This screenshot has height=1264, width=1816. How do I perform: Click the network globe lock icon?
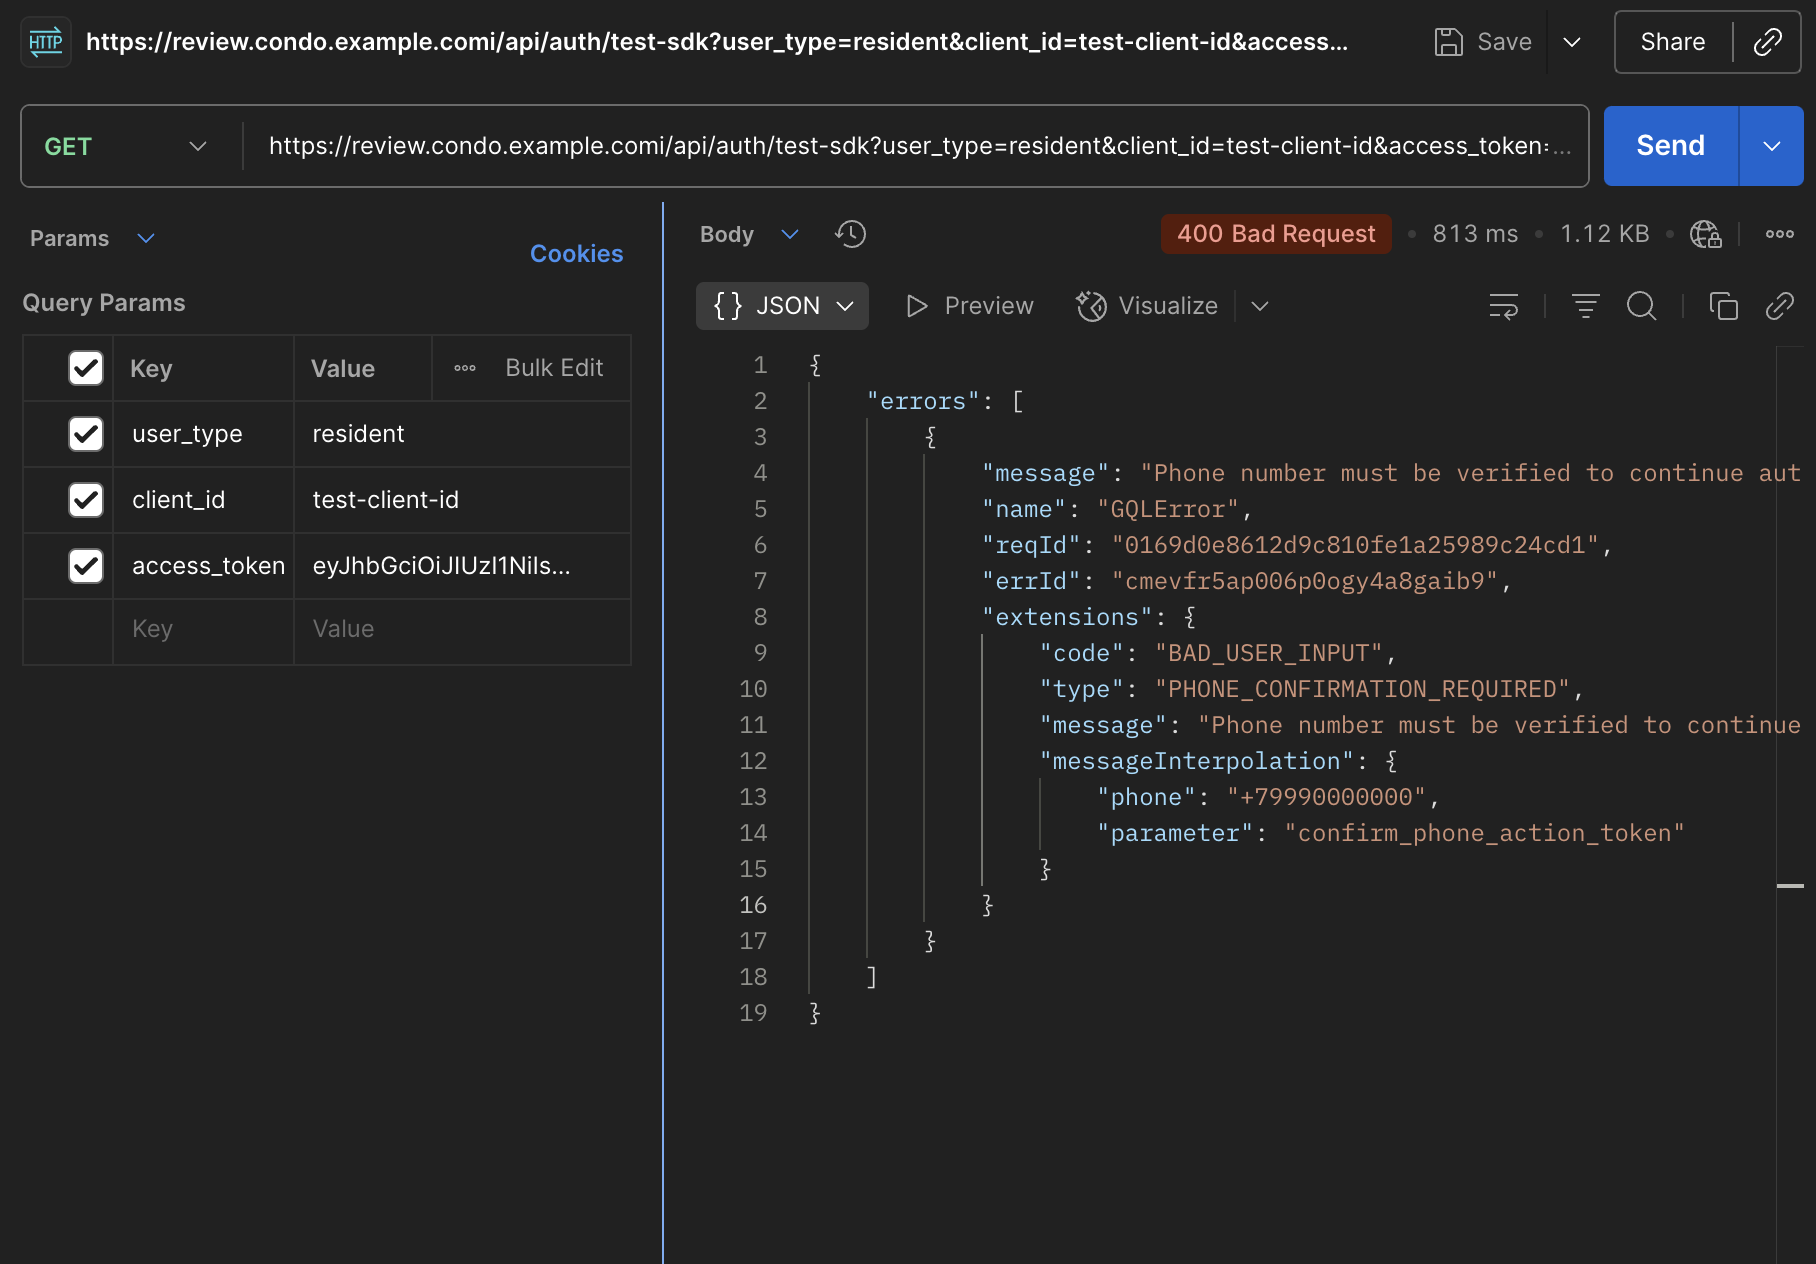(1705, 234)
